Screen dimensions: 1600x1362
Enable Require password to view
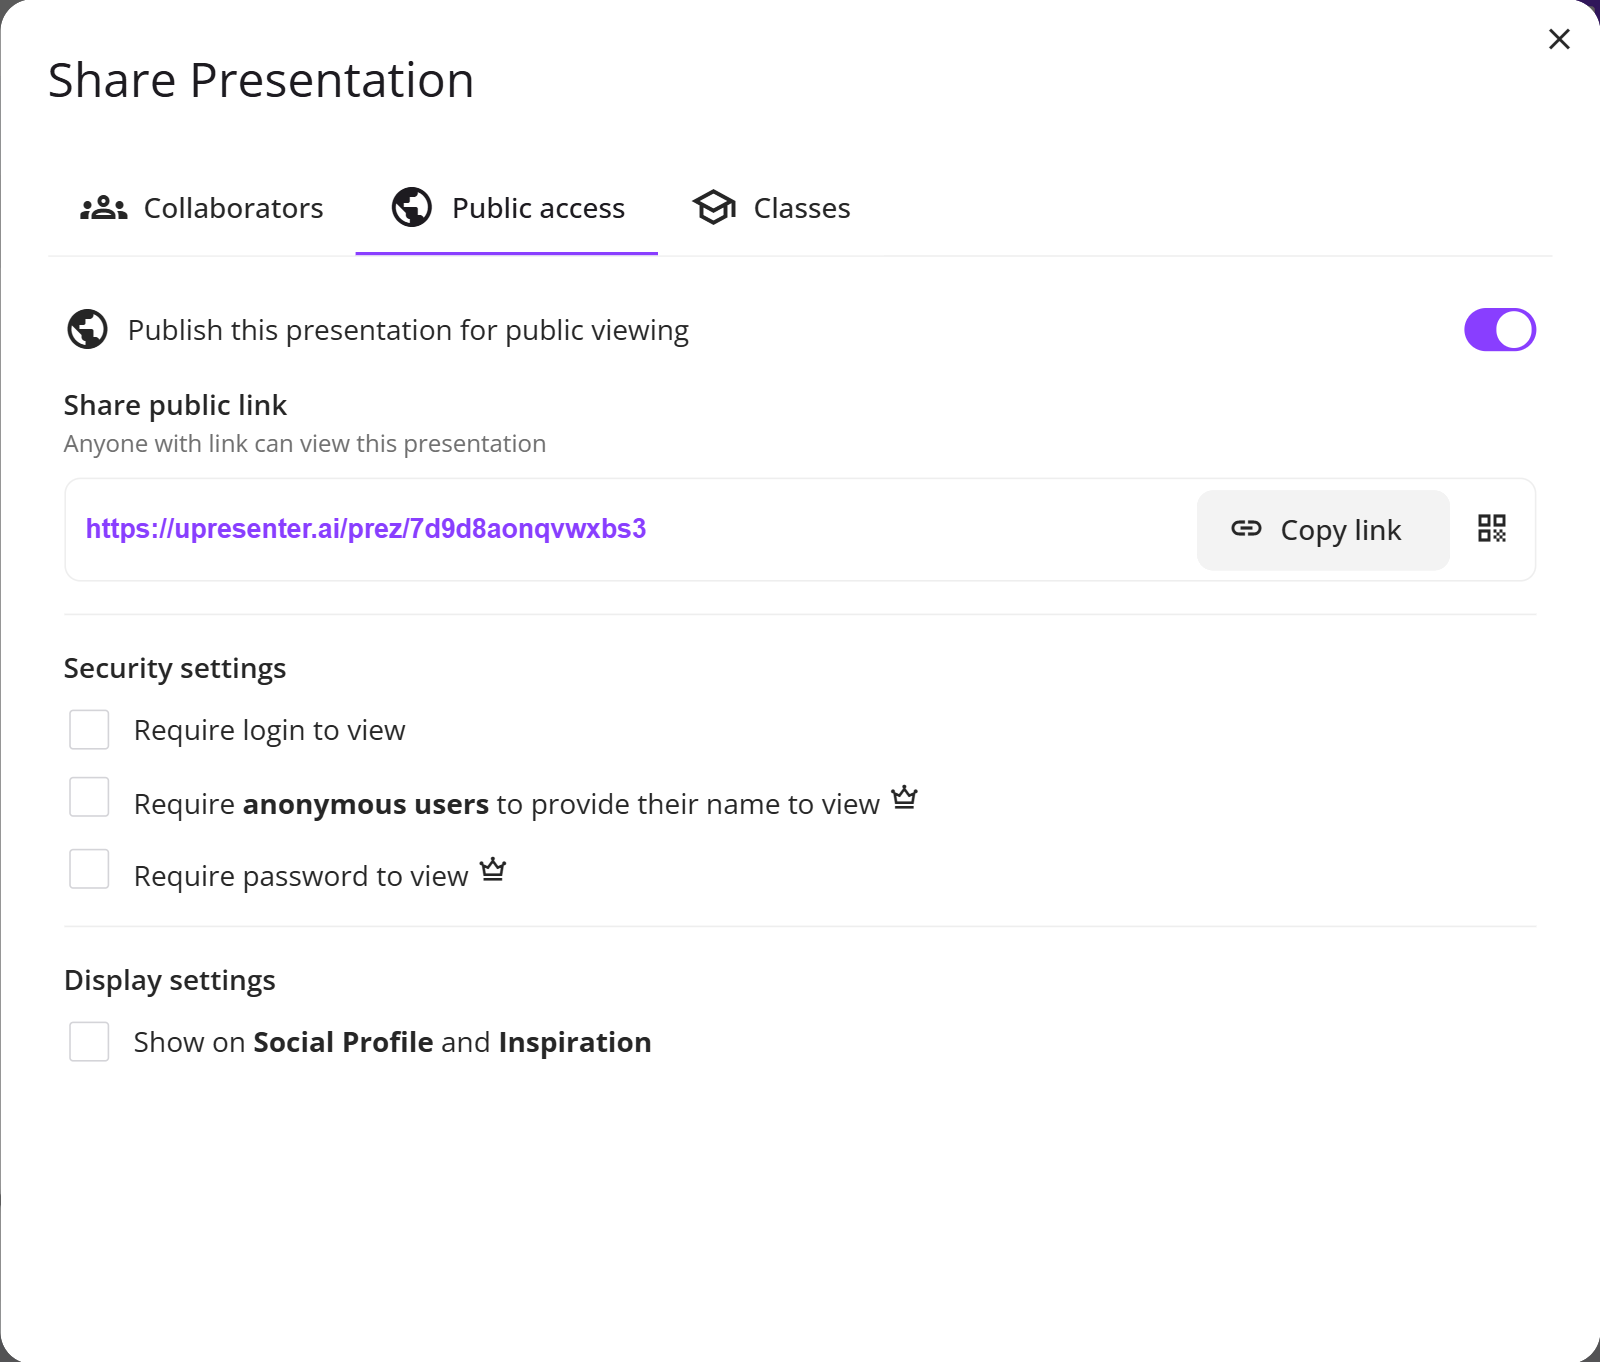coord(89,869)
